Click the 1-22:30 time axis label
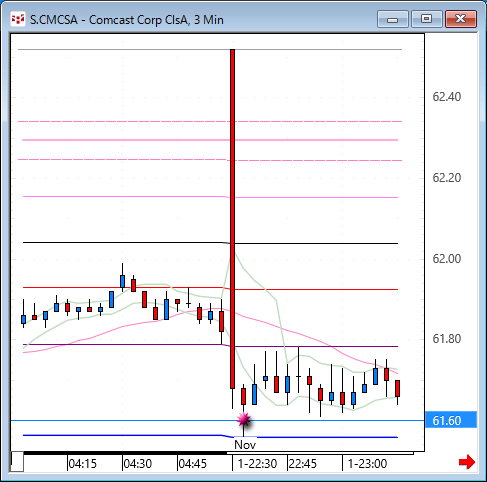 pyautogui.click(x=257, y=464)
